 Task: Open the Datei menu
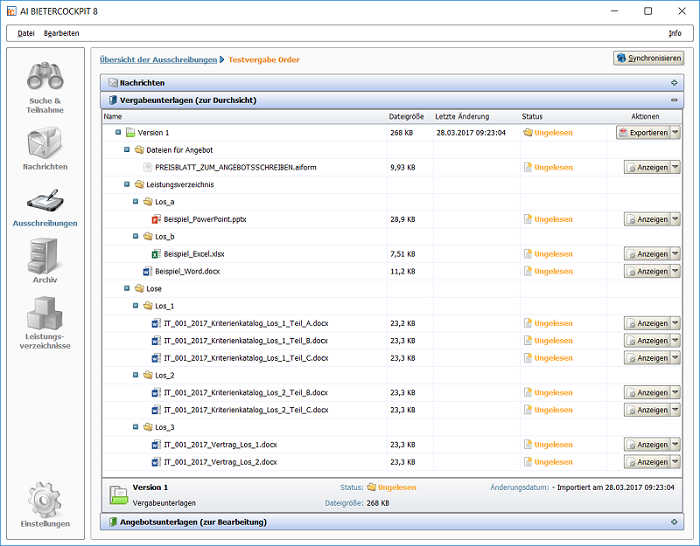pyautogui.click(x=26, y=33)
